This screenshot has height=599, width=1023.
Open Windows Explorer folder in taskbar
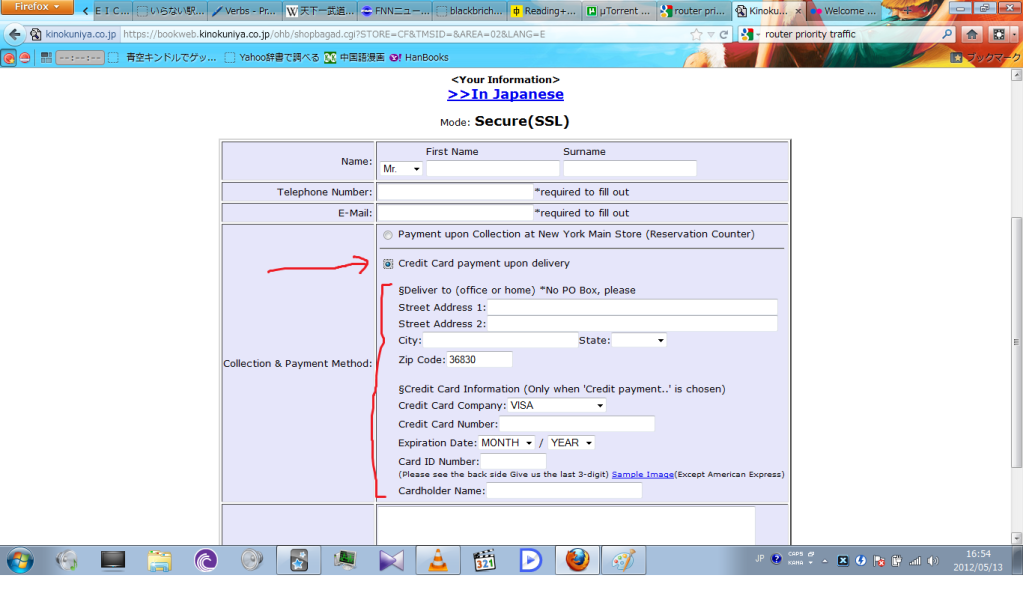point(159,561)
